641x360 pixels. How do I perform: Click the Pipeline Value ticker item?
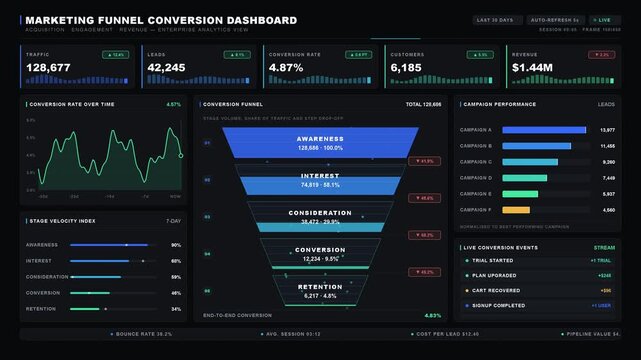tap(591, 334)
